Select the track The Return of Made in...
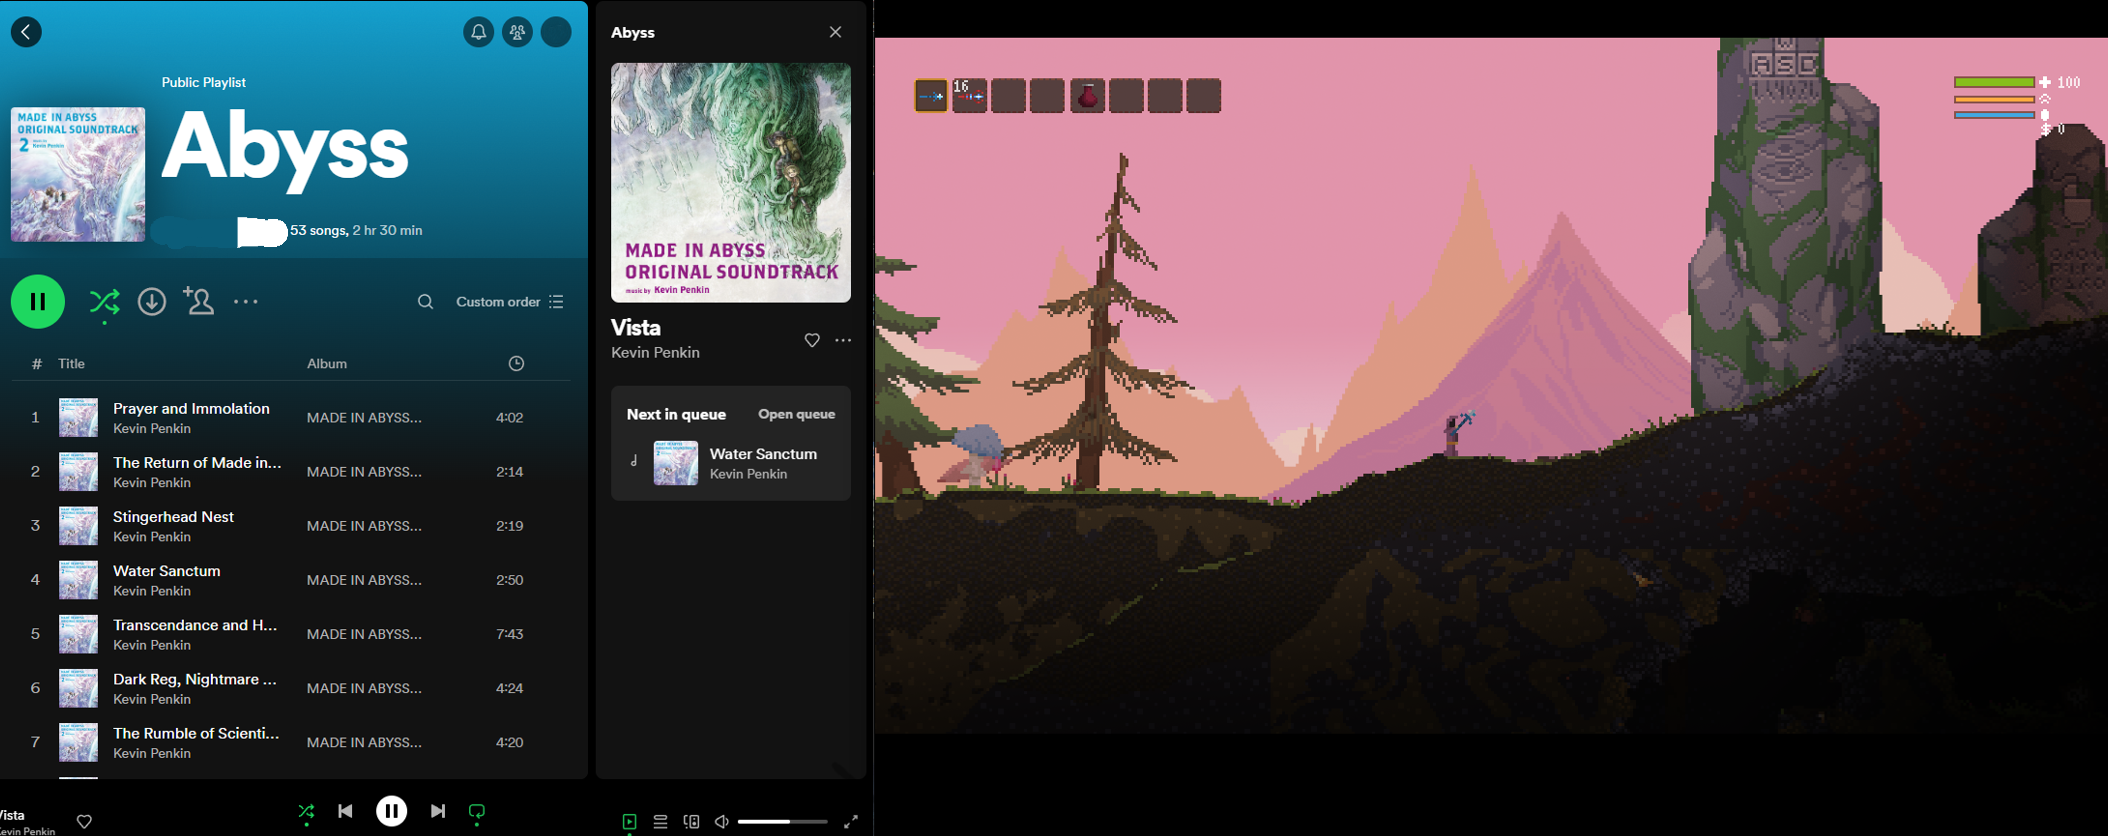The width and height of the screenshot is (2108, 836). (197, 462)
